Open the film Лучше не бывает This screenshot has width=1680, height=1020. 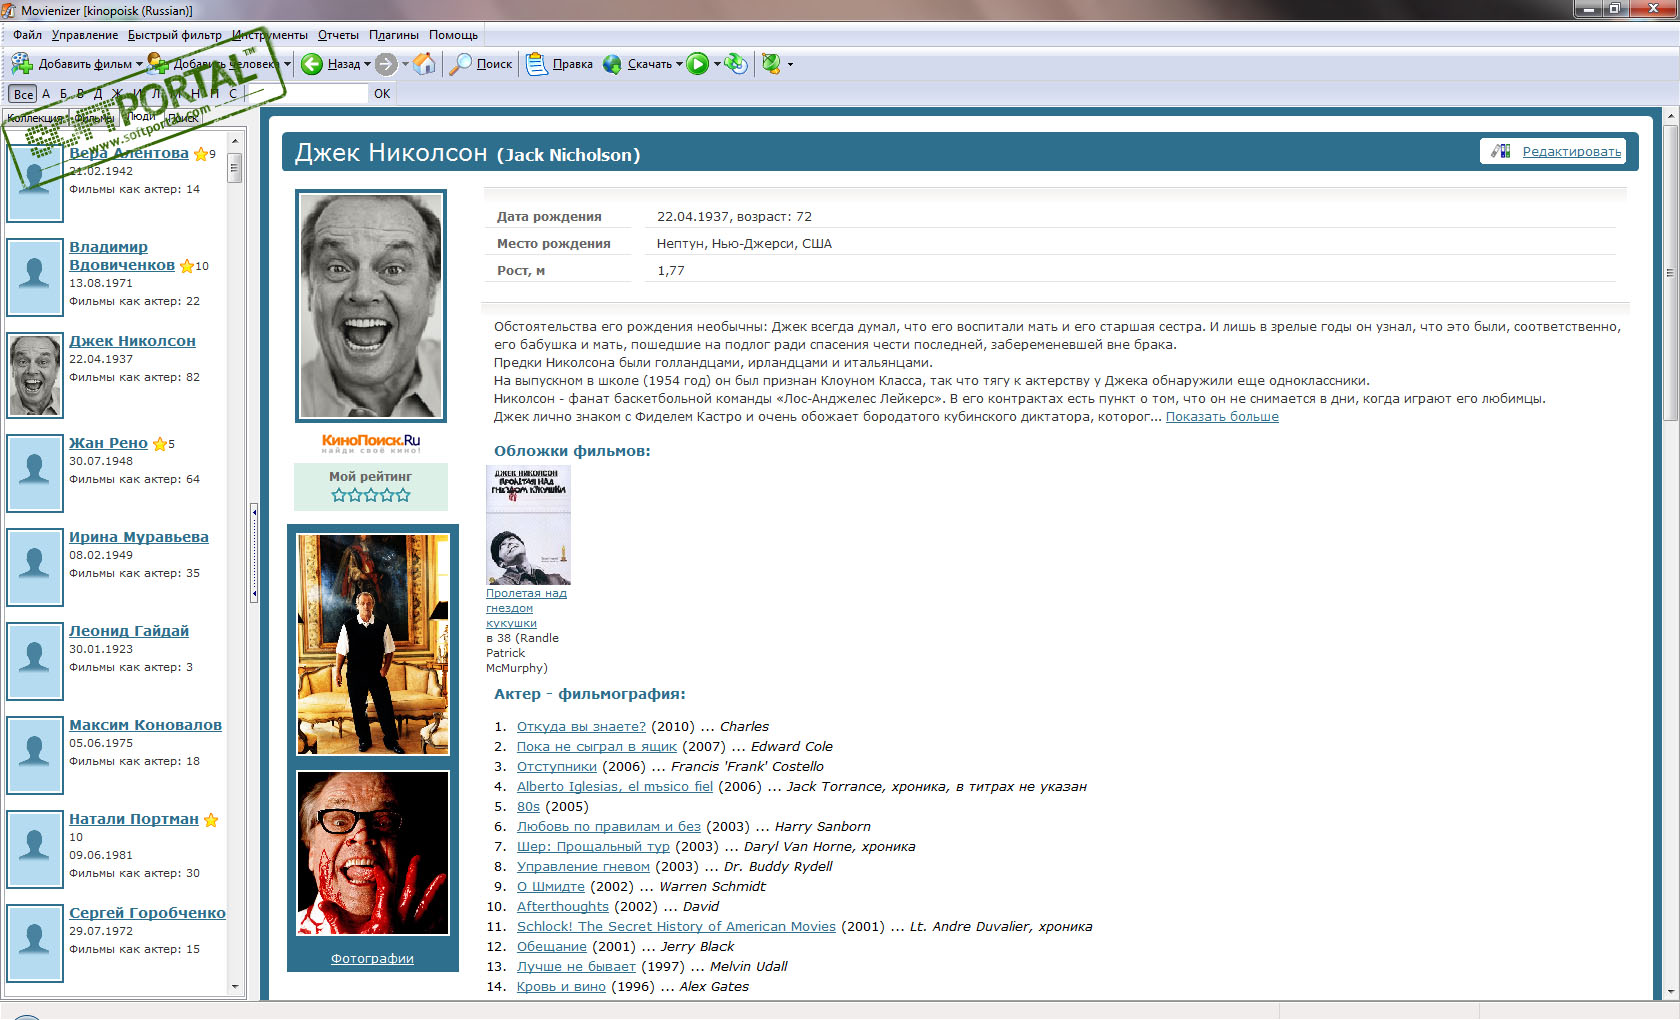[x=576, y=967]
